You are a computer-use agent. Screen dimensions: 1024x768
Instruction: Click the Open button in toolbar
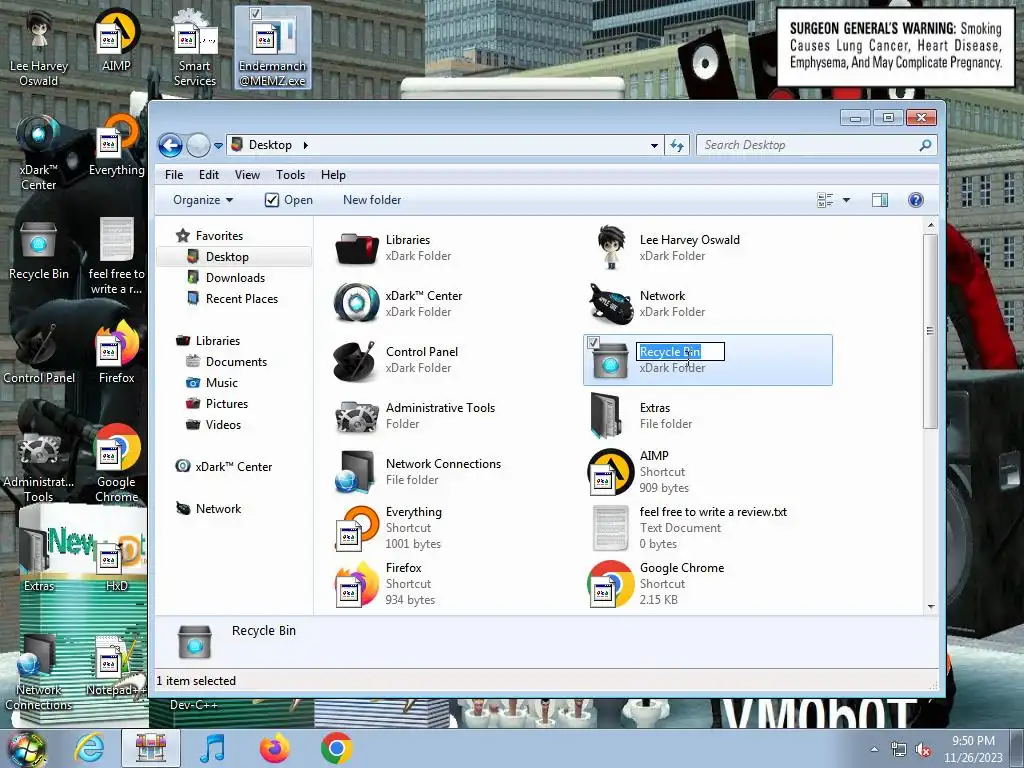pyautogui.click(x=289, y=200)
